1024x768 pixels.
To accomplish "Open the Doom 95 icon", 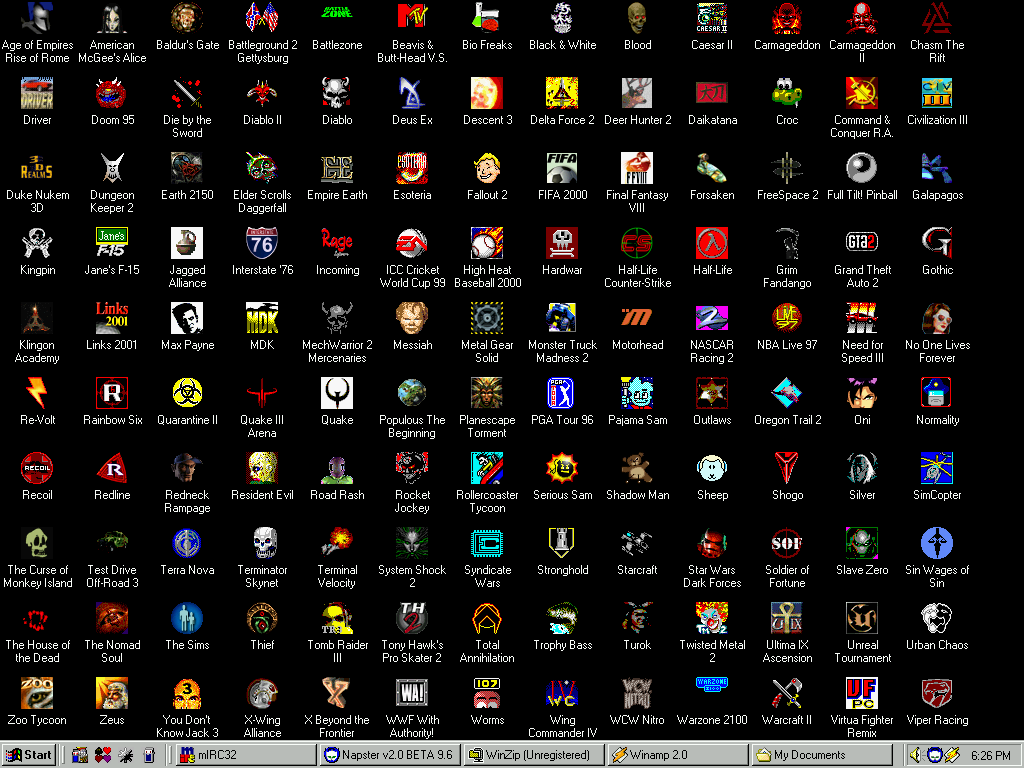I will [x=112, y=93].
